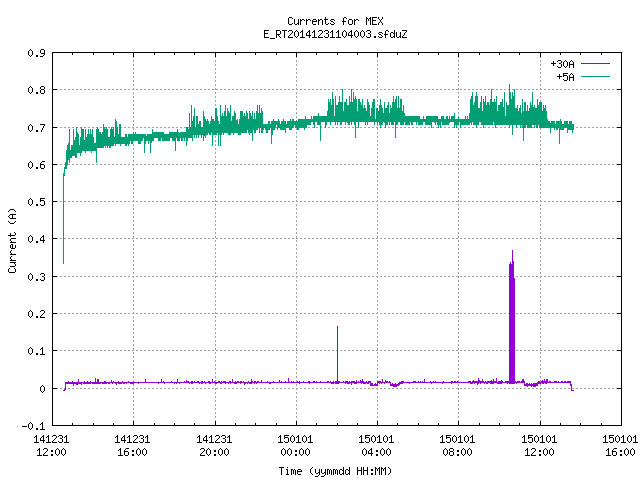Click the +30A legend label
The width and height of the screenshot is (640, 480).
pos(562,64)
